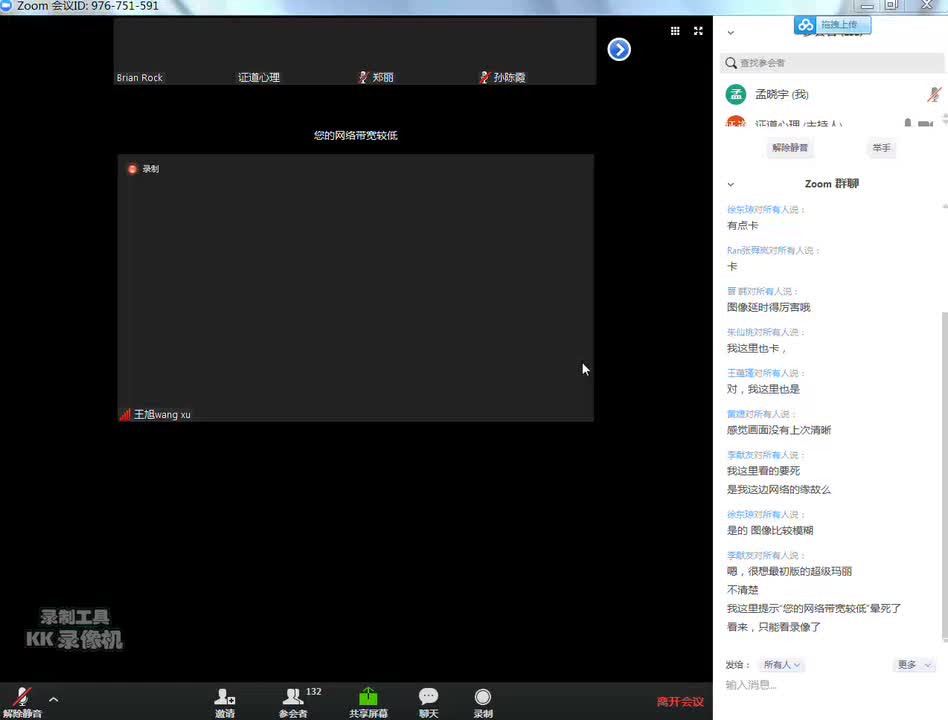Click the Unmute (解除静音) panel button
Screen dimensions: 948x720
[x=790, y=148]
